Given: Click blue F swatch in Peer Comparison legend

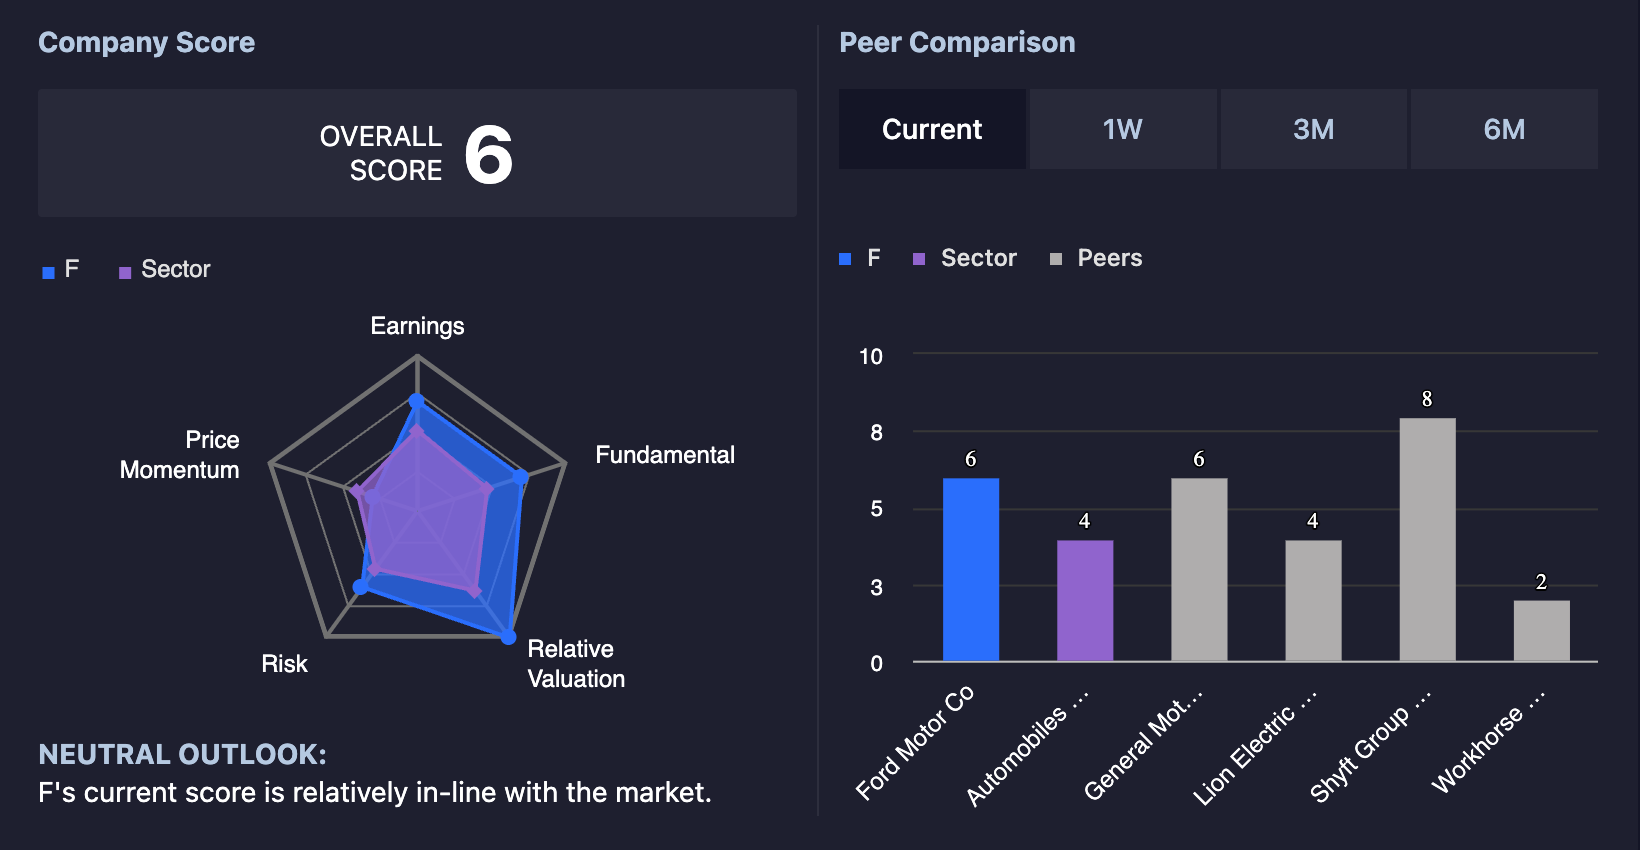Looking at the screenshot, I should point(845,259).
